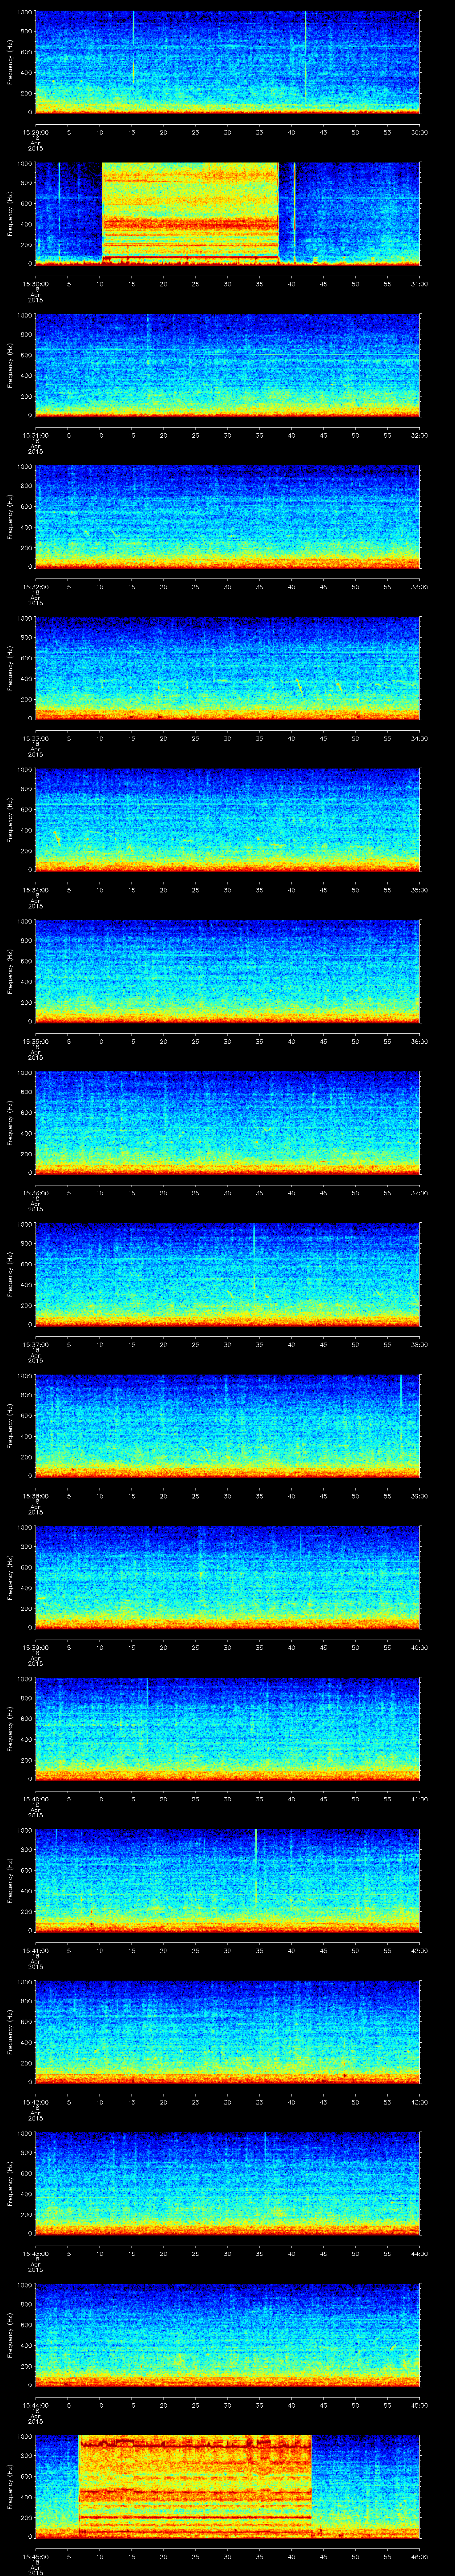Select the 15:39:00 time axis label
The height and width of the screenshot is (2576, 455).
click(35, 1647)
